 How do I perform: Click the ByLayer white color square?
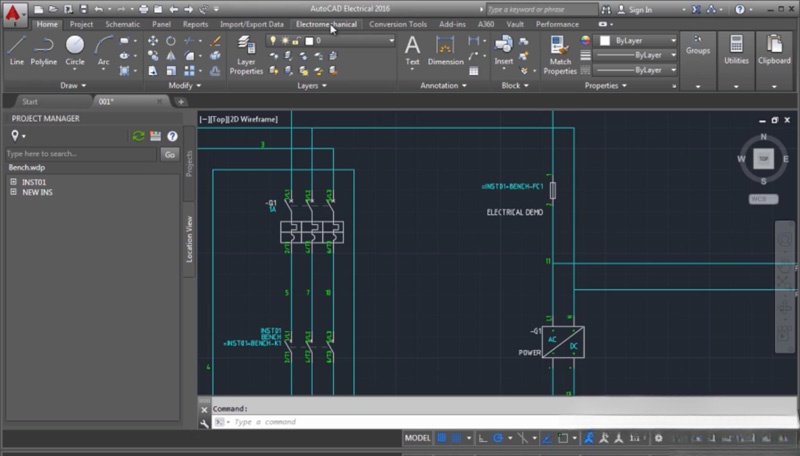pyautogui.click(x=605, y=41)
